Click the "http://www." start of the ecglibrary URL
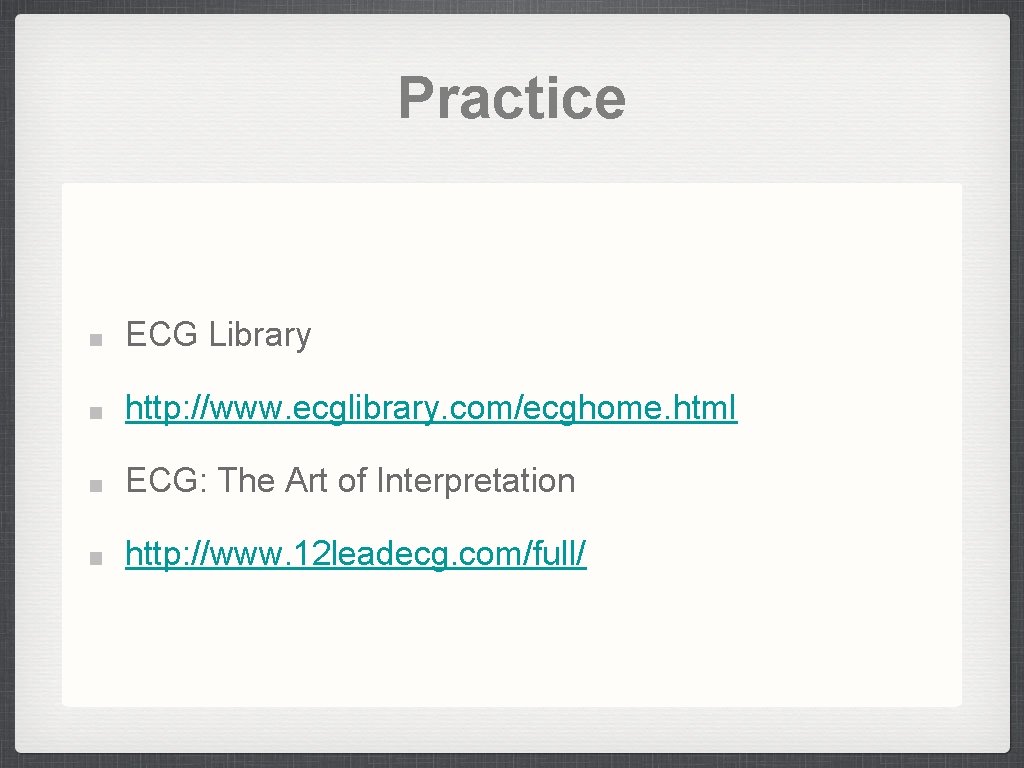1024x768 pixels. [x=190, y=408]
